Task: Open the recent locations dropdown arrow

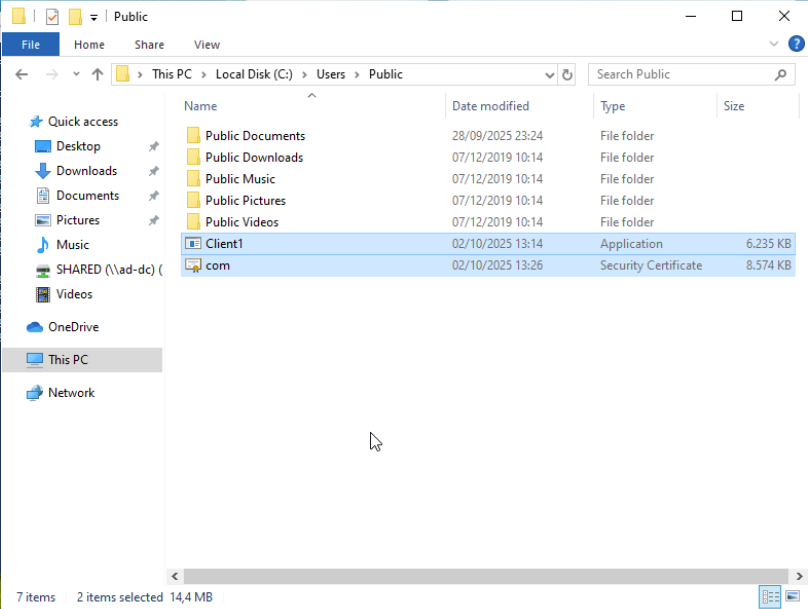Action: tap(76, 74)
